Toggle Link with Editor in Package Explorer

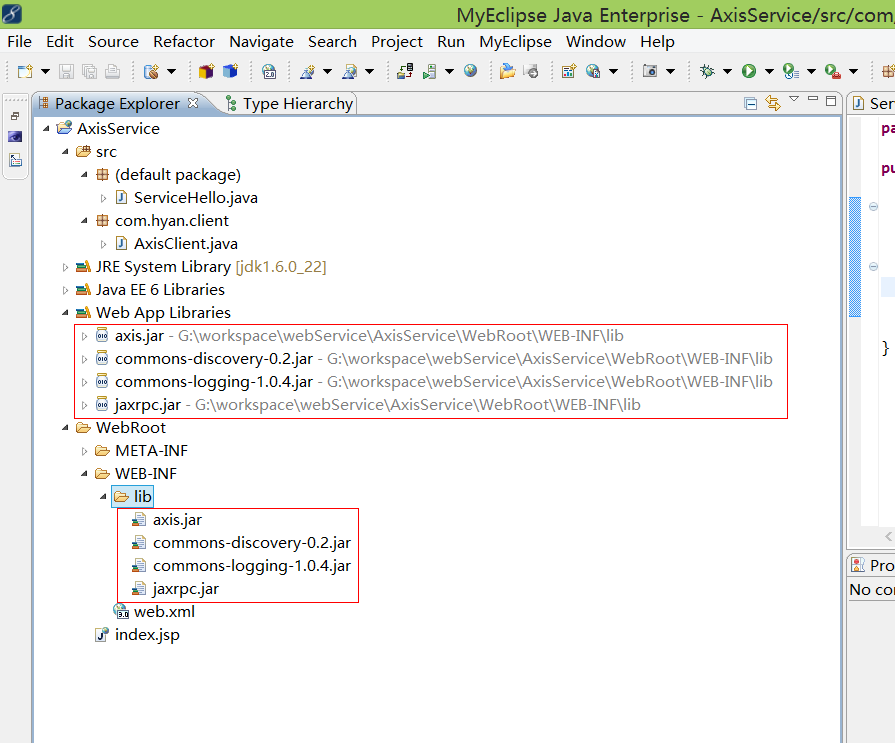click(773, 103)
